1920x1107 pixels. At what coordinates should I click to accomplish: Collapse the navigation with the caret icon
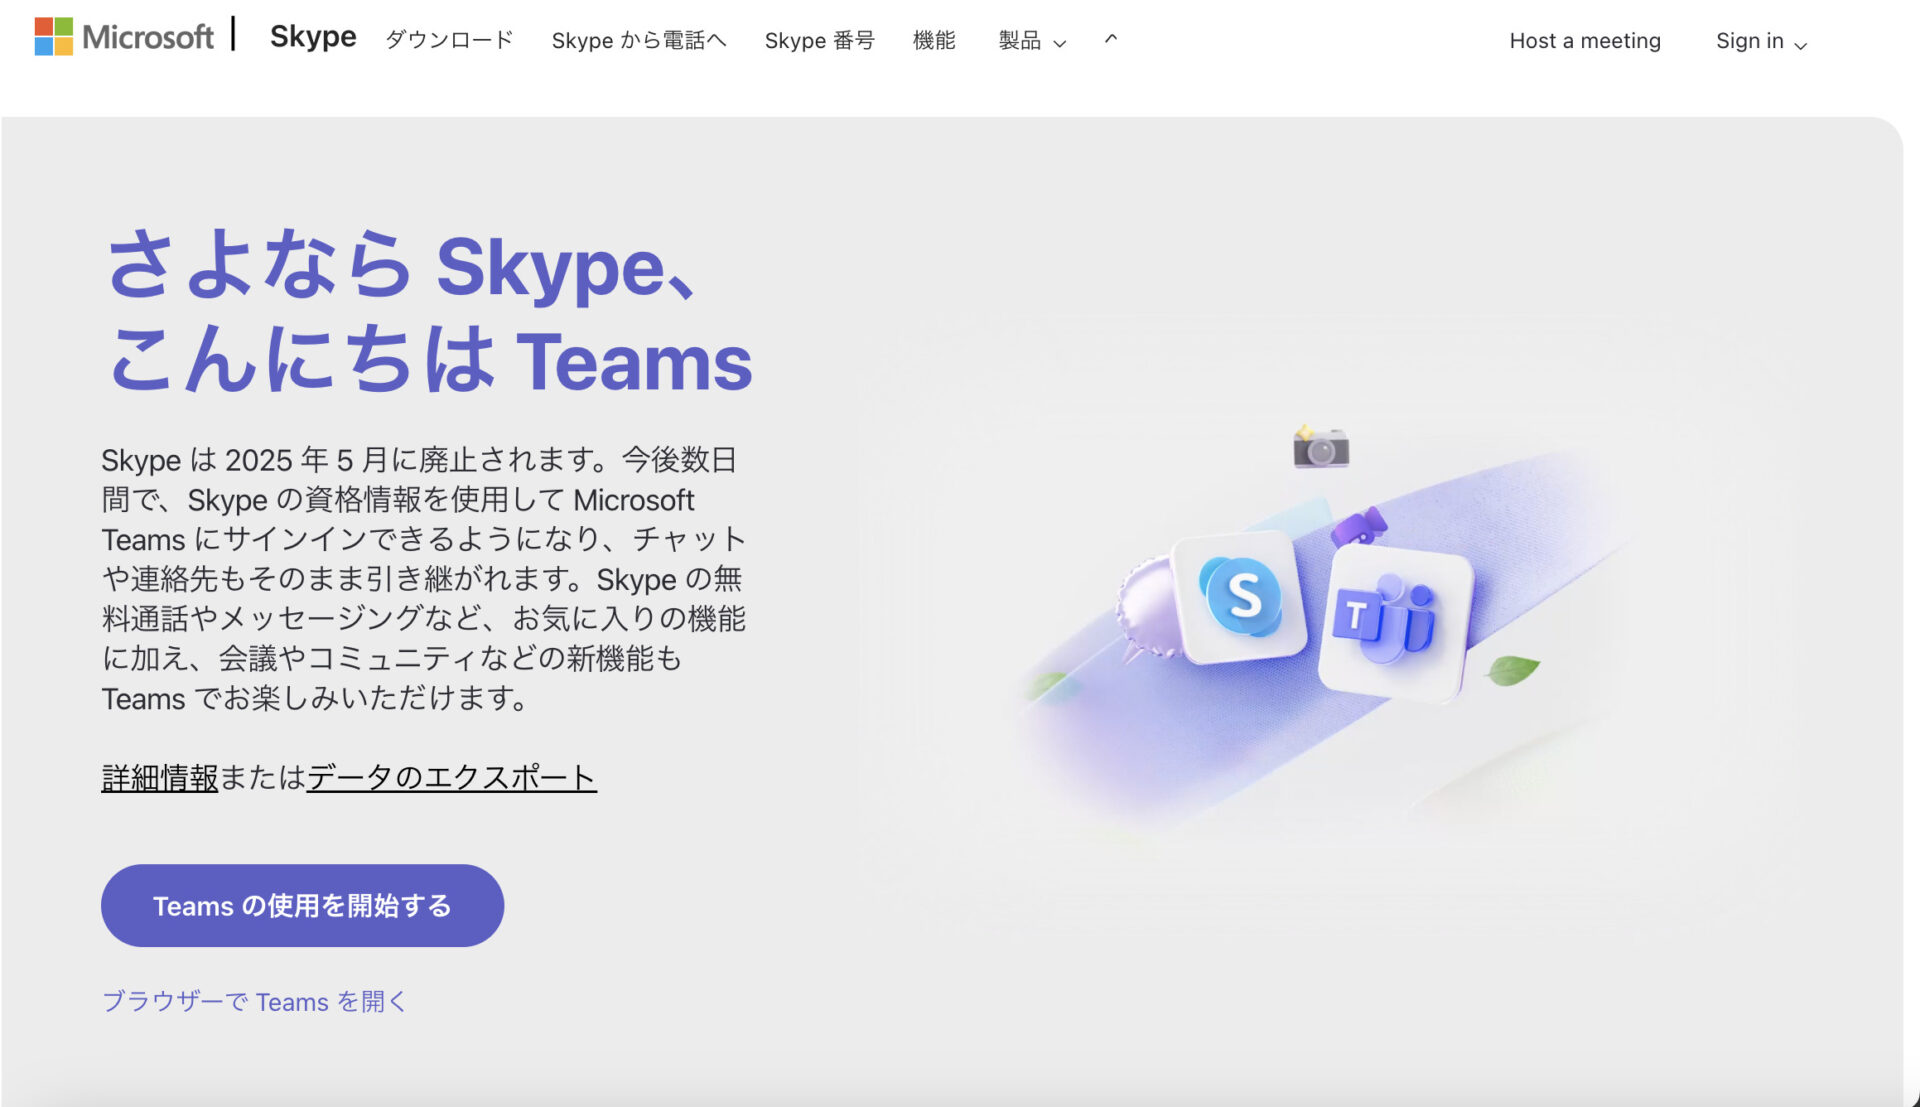[x=1109, y=41]
